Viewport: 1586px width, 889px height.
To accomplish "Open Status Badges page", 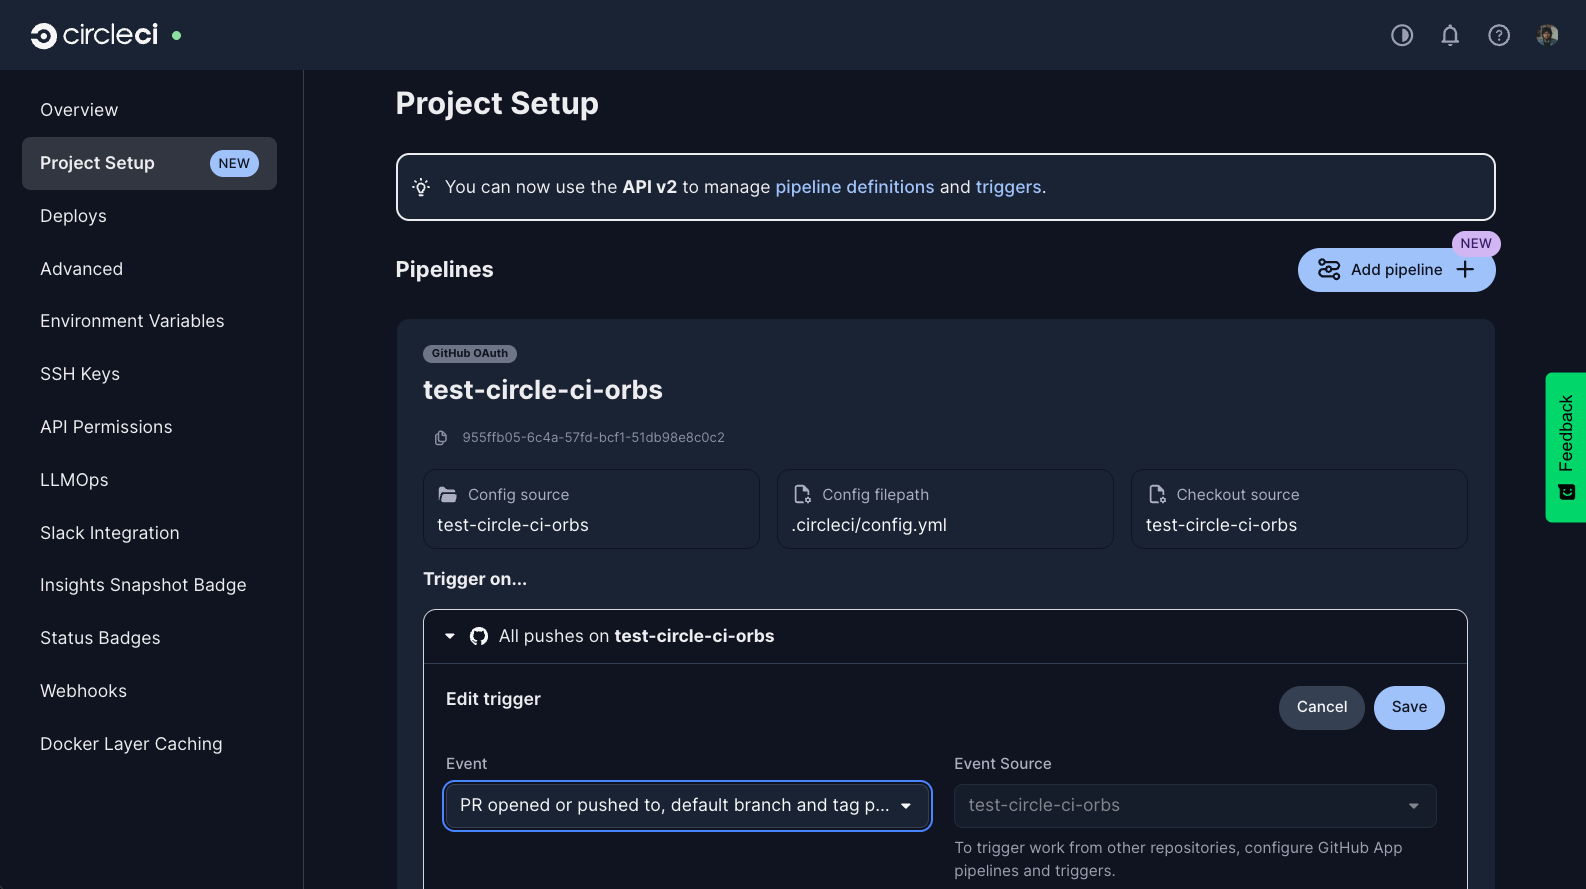I will tap(100, 638).
